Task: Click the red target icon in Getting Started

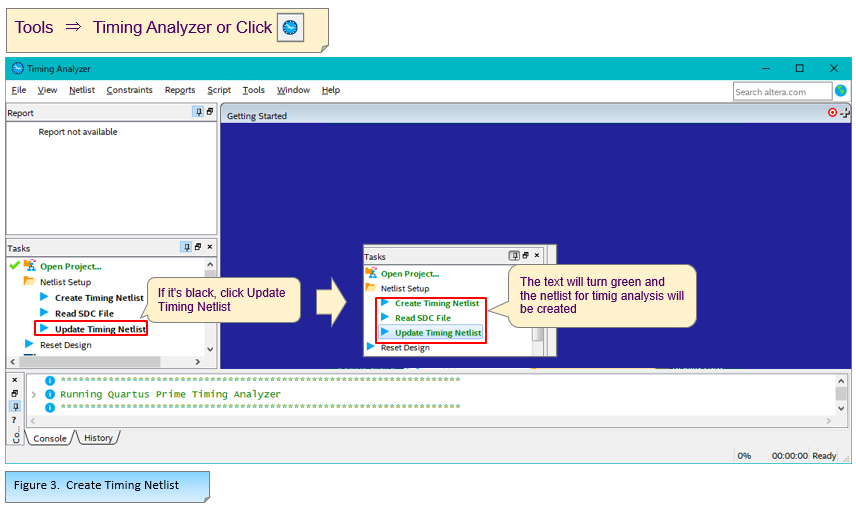Action: pyautogui.click(x=832, y=114)
